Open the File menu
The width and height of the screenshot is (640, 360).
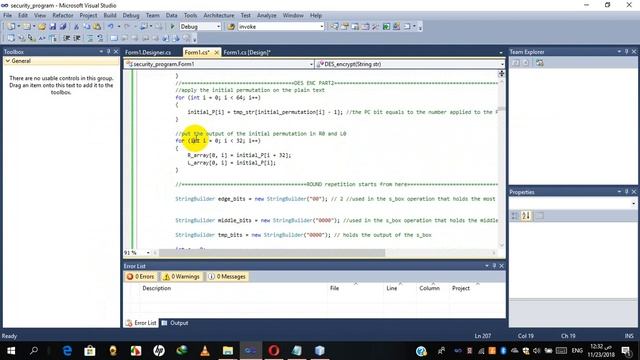7,15
